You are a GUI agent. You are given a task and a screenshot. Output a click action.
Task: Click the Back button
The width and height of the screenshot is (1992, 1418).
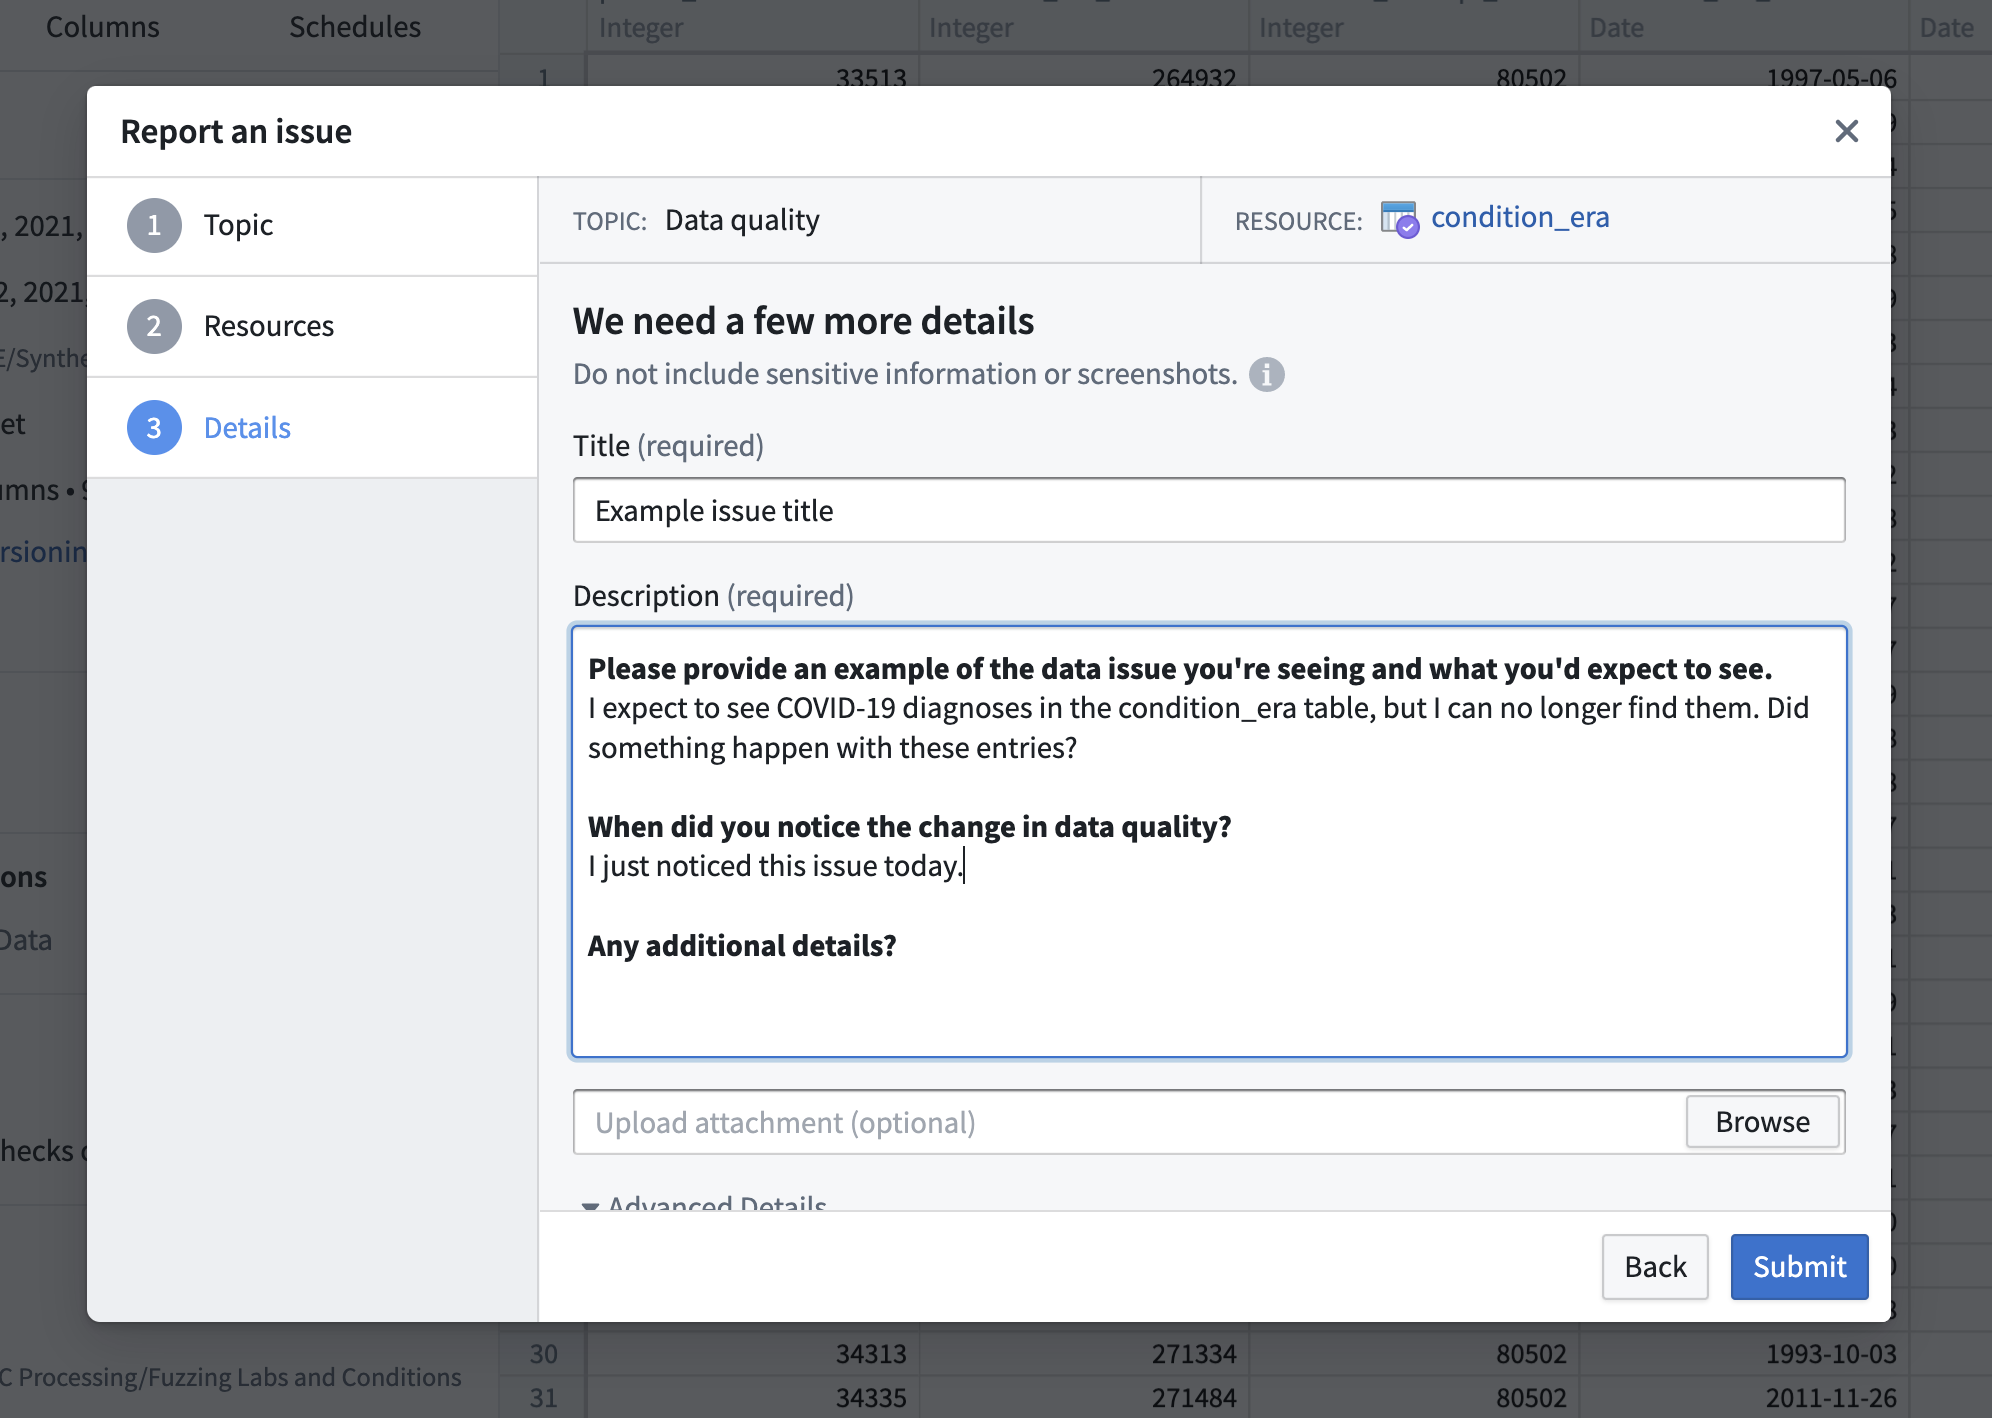coord(1654,1266)
